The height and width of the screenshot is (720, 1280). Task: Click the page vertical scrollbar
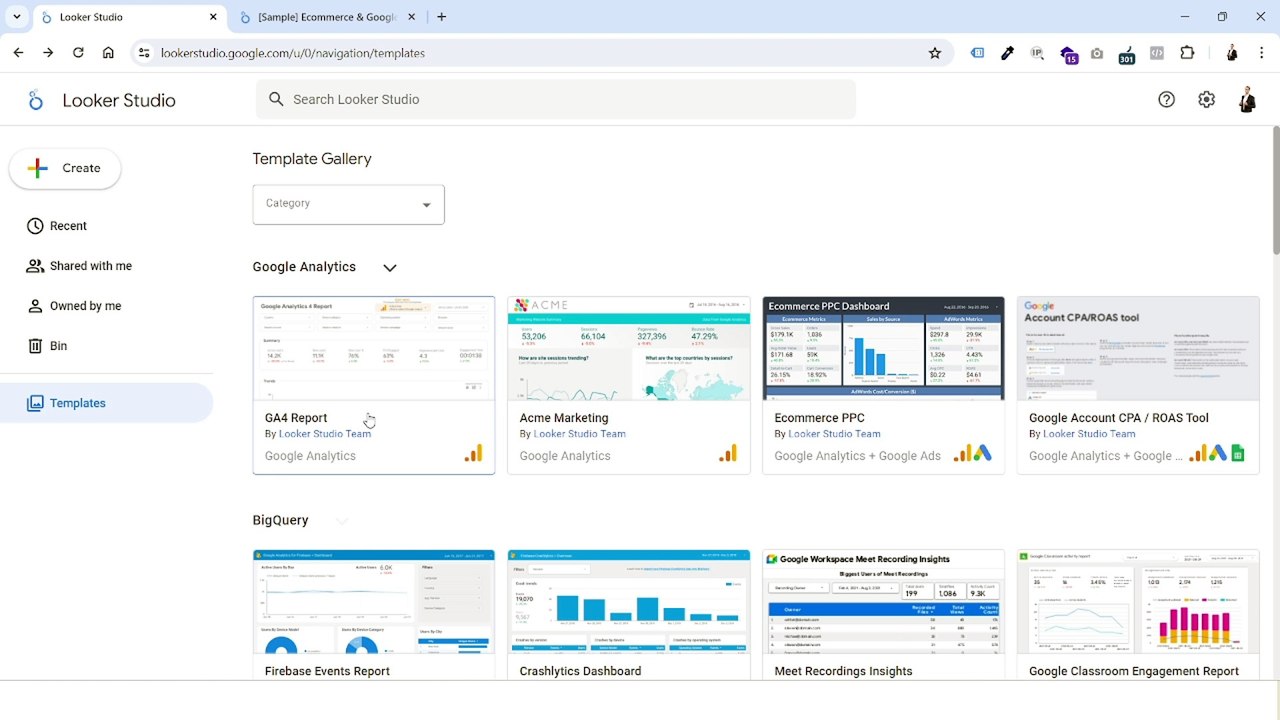pos(1275,190)
